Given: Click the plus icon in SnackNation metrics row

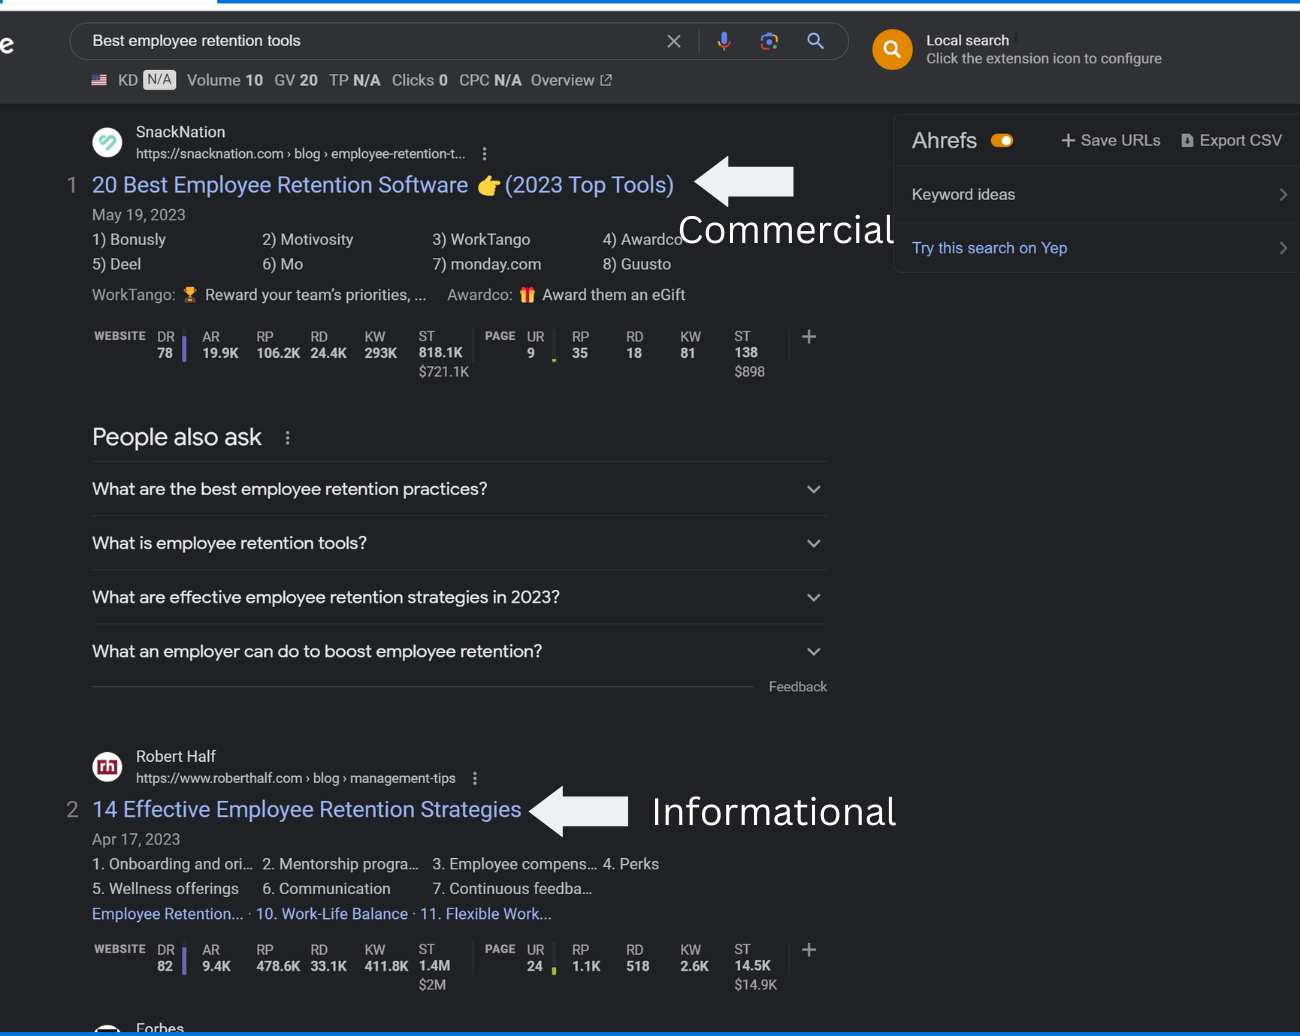Looking at the screenshot, I should tap(809, 337).
